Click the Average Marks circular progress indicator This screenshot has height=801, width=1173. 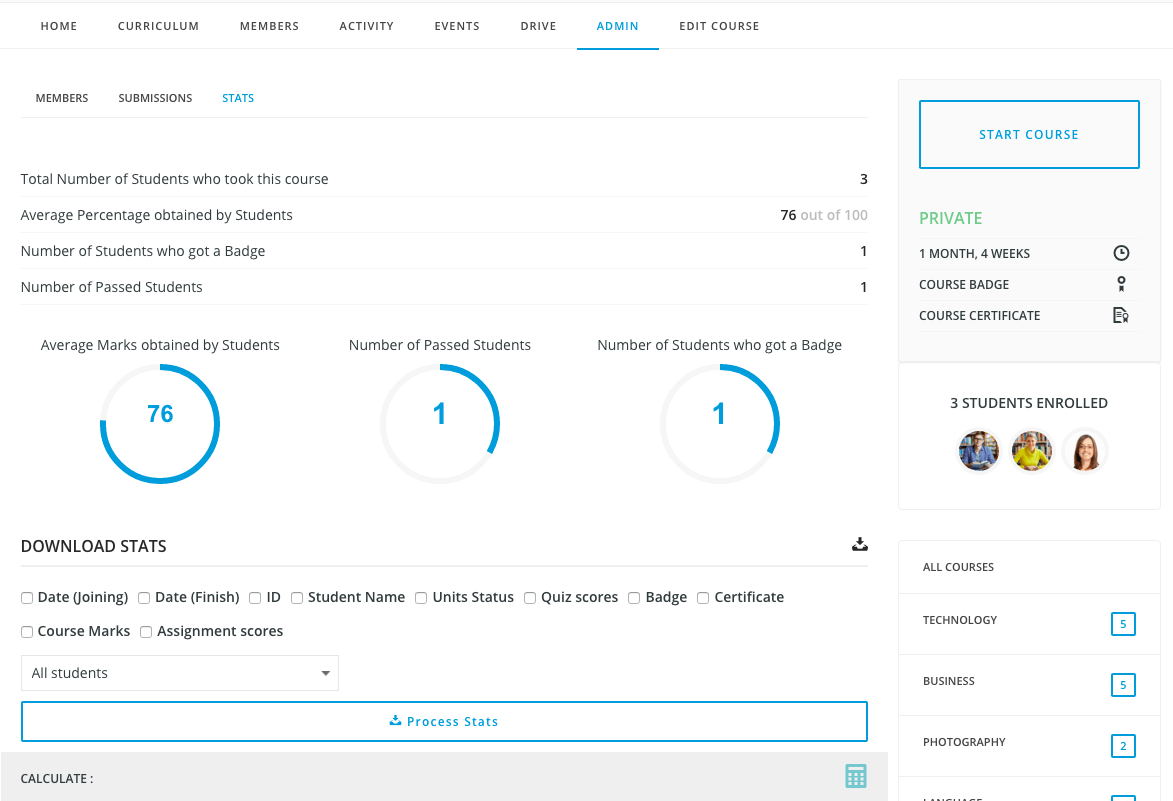[x=160, y=424]
